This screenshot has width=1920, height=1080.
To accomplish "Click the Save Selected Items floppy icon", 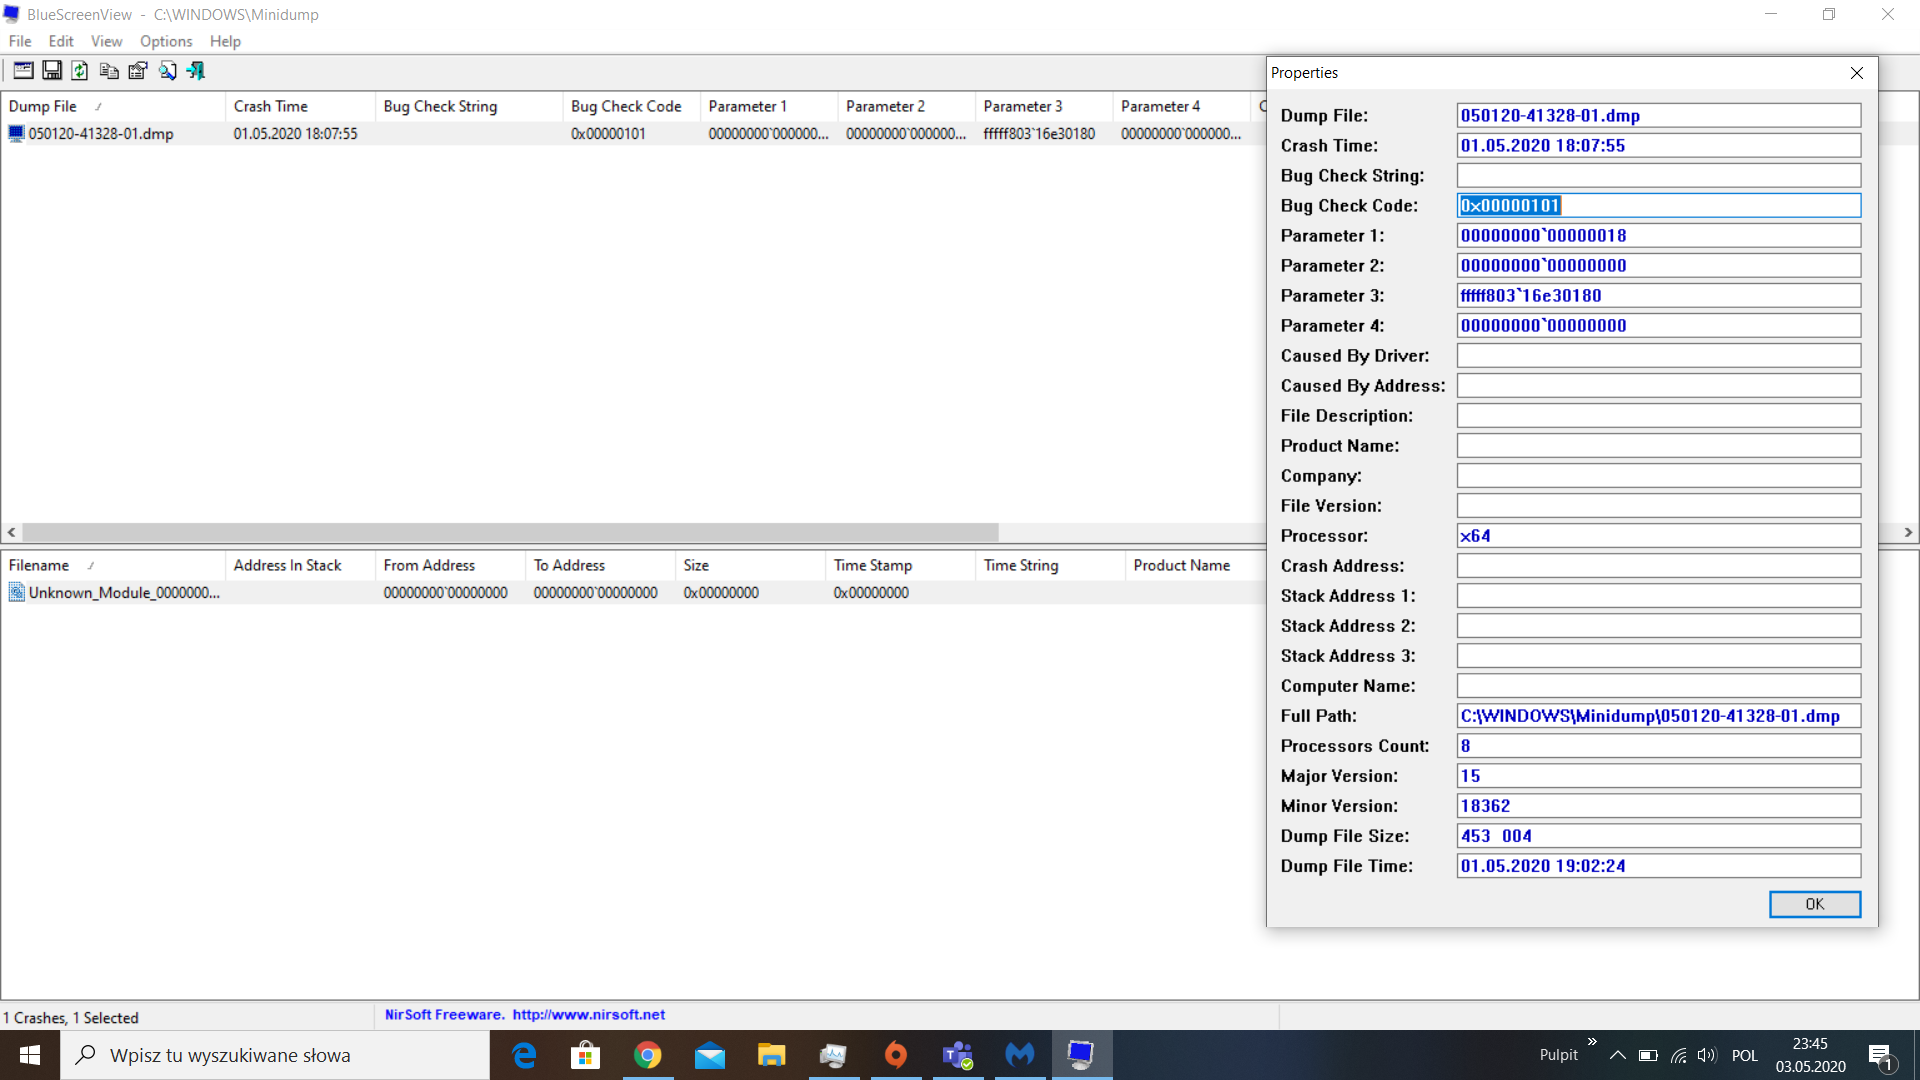I will click(52, 71).
